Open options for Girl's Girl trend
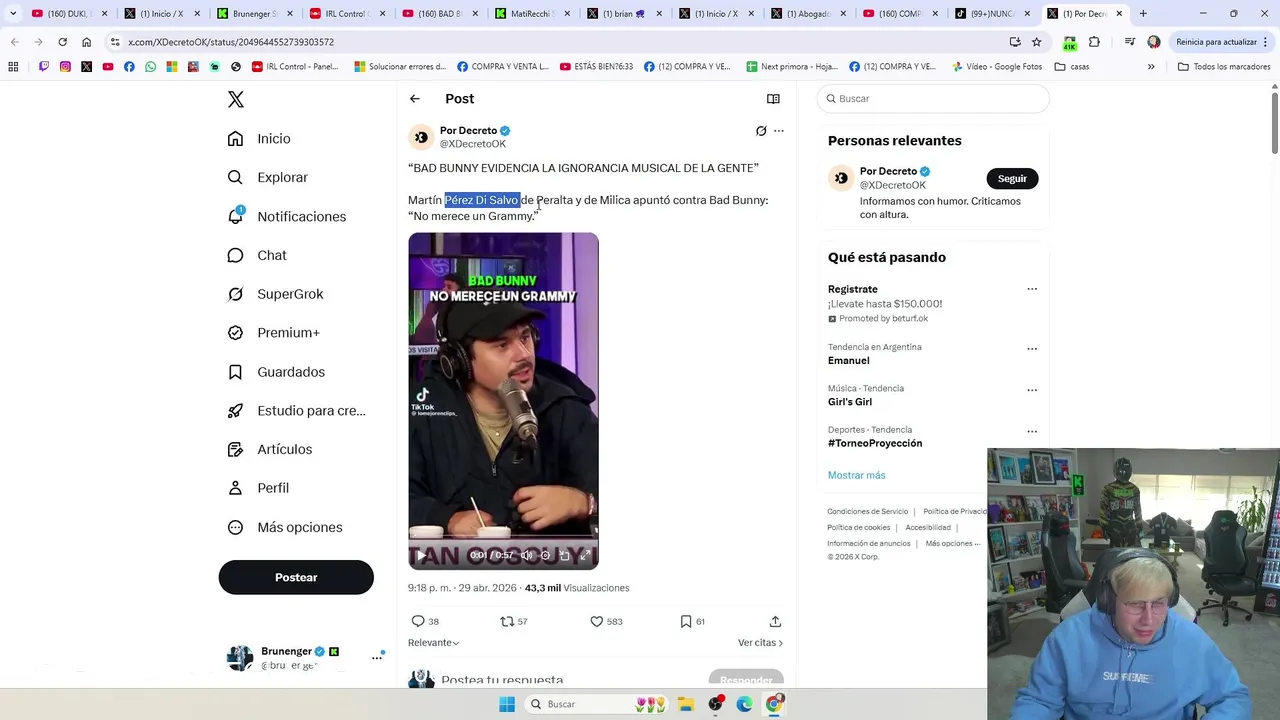Viewport: 1280px width, 720px height. pyautogui.click(x=1032, y=390)
